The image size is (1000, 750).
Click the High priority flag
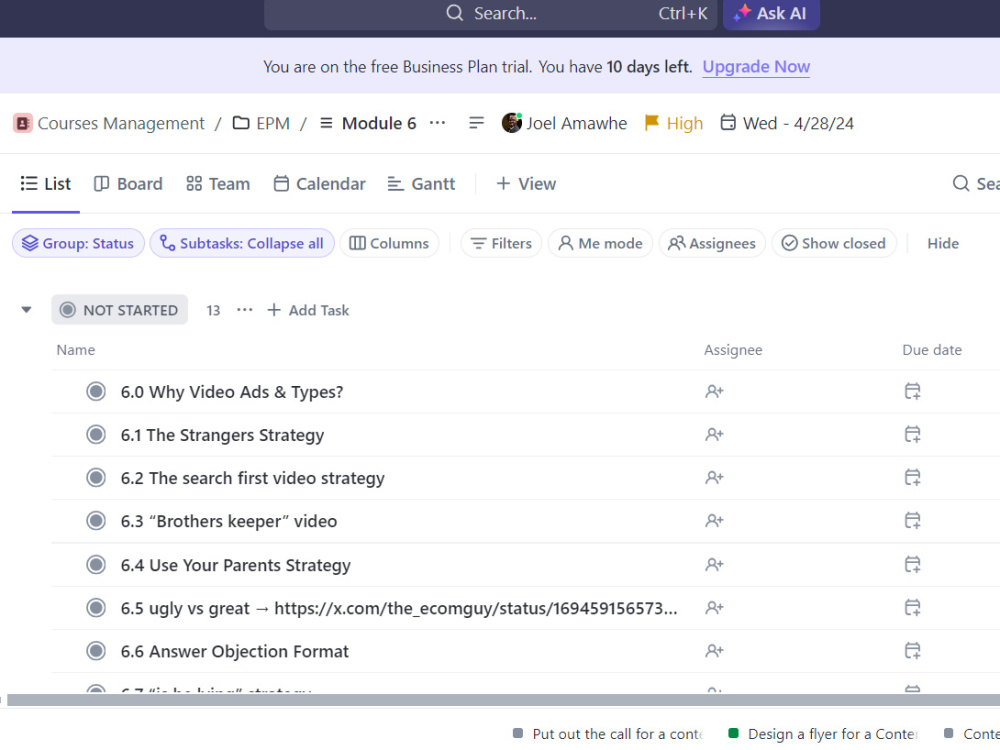click(673, 123)
